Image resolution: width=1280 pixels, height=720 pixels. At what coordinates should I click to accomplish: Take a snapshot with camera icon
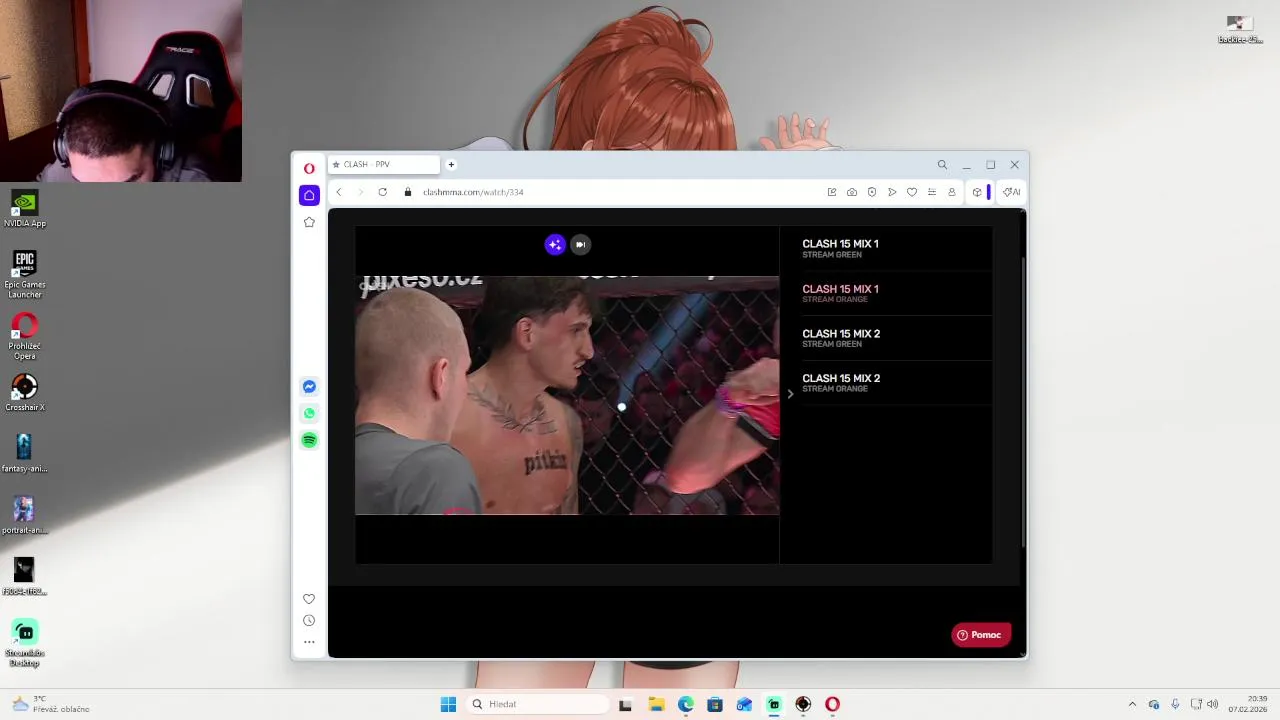851,192
